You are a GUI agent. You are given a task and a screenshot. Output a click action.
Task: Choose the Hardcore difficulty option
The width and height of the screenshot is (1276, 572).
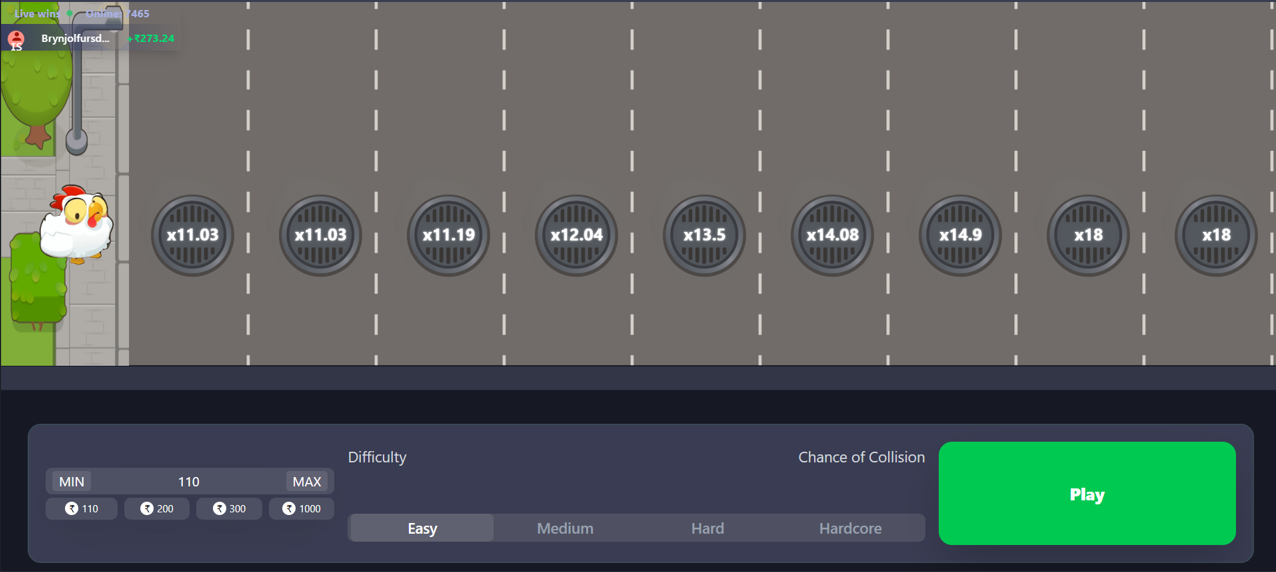tap(850, 528)
